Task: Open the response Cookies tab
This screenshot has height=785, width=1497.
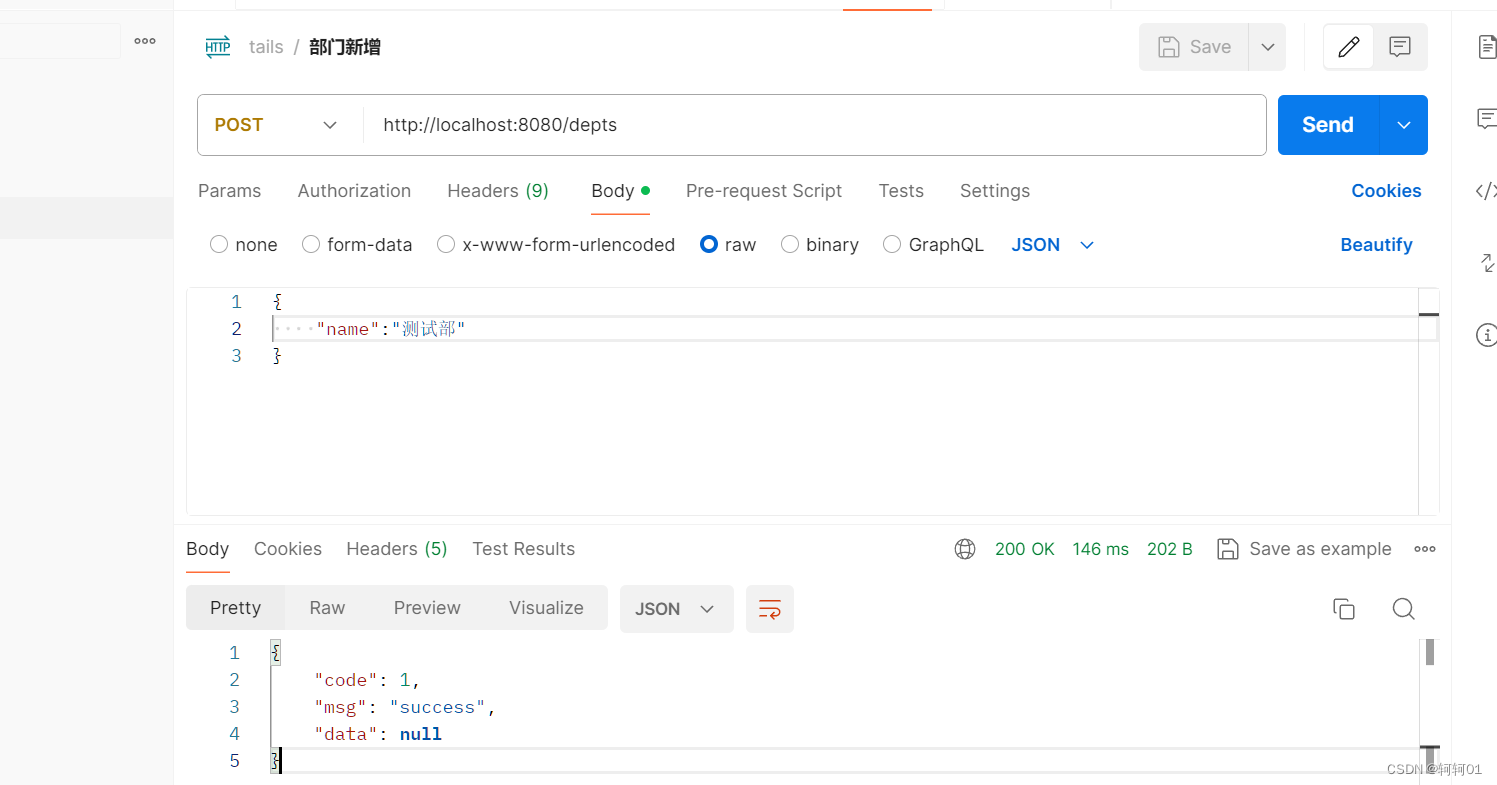Action: click(x=288, y=549)
